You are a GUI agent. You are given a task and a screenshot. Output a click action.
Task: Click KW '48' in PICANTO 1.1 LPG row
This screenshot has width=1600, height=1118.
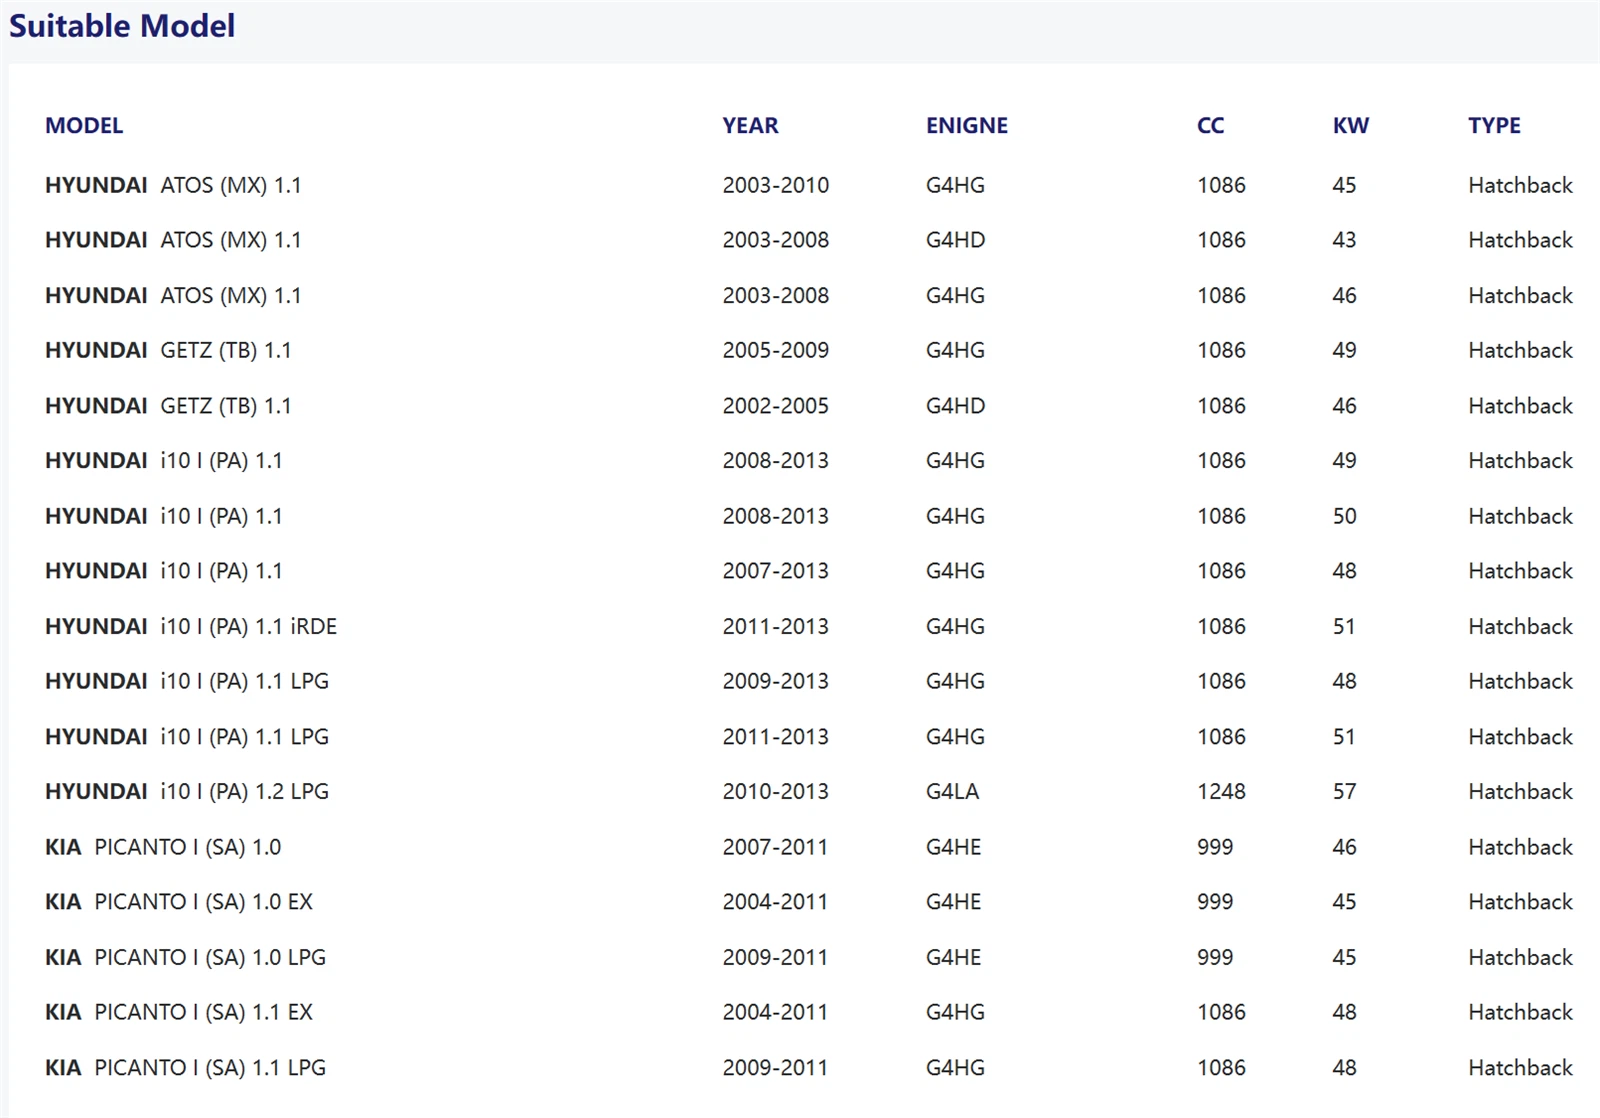pos(1344,1068)
